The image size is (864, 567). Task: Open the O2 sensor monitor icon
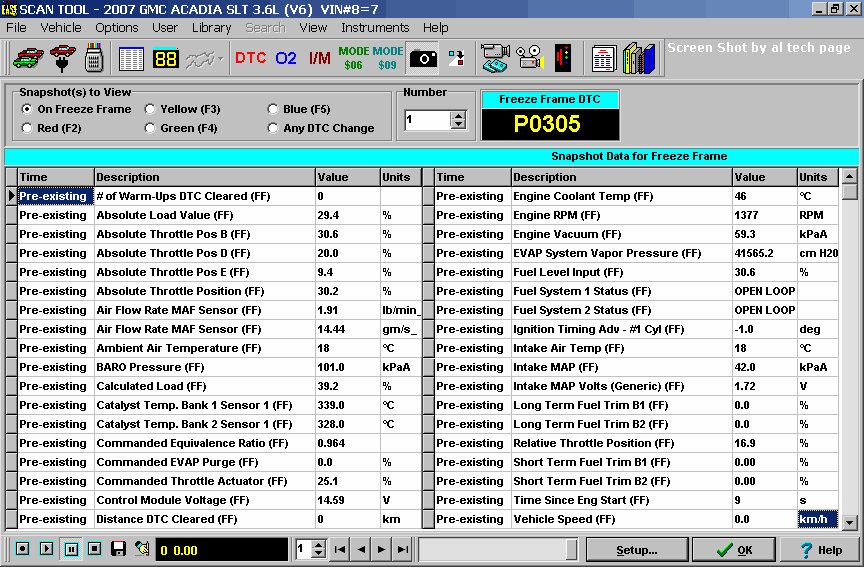coord(286,58)
